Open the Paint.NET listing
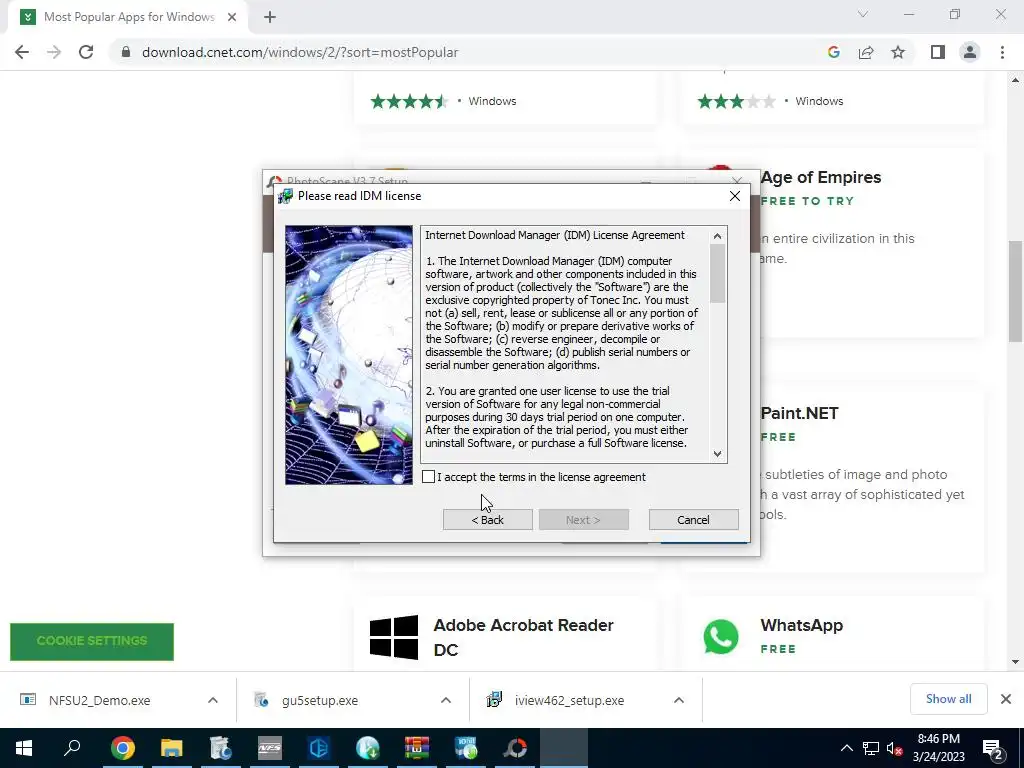This screenshot has height=768, width=1024. tap(799, 413)
